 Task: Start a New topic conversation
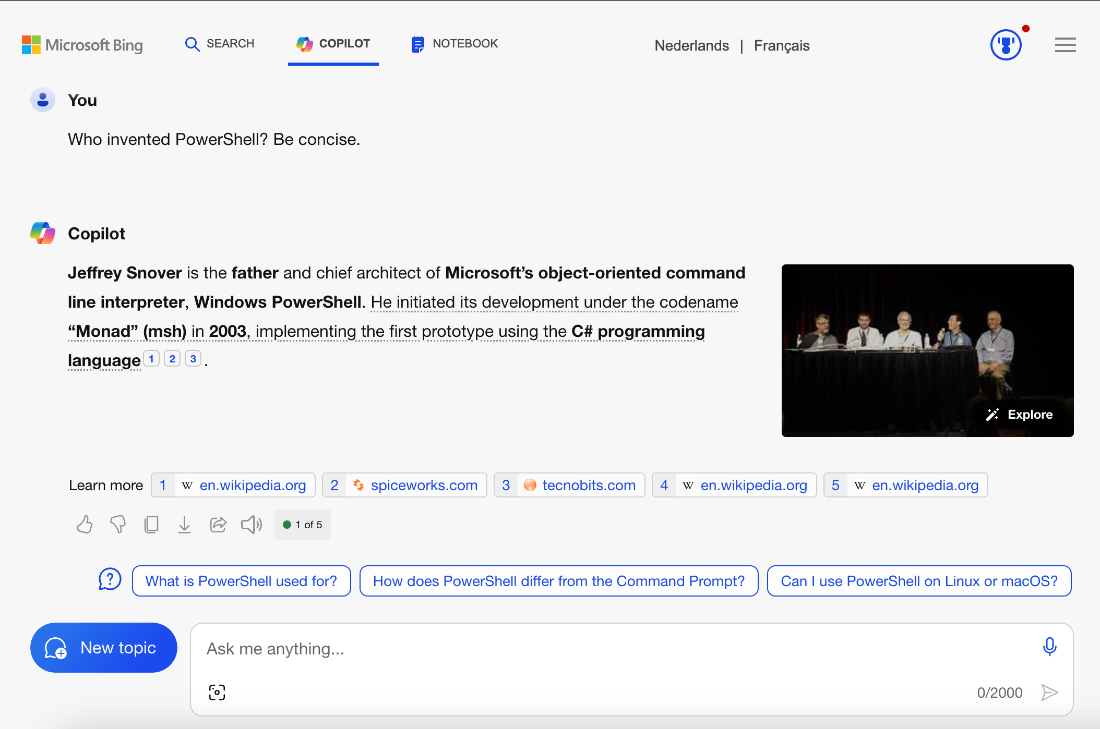point(103,648)
